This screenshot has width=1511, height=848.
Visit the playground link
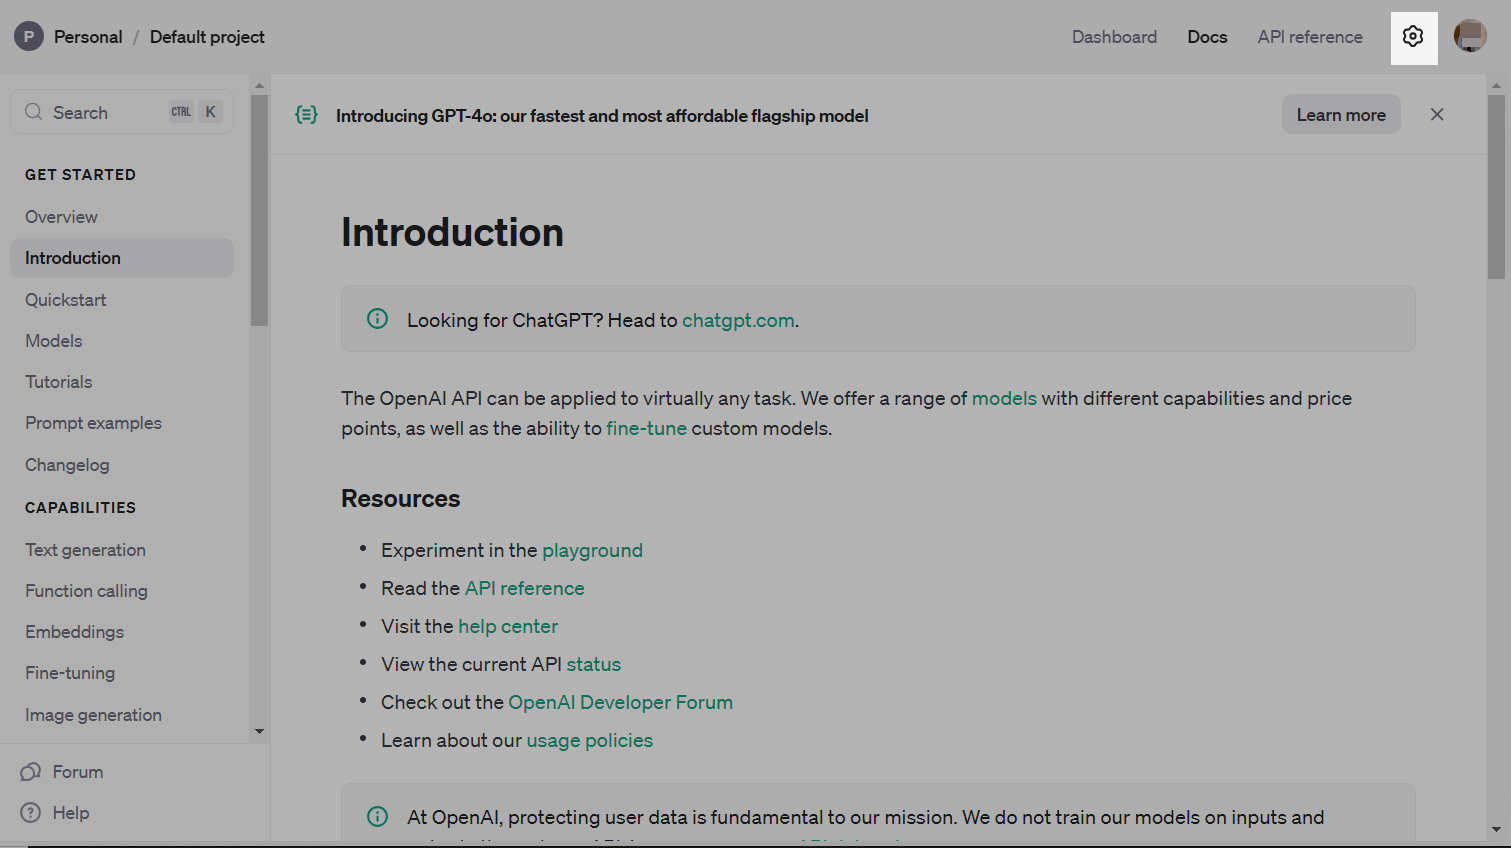[x=592, y=550]
